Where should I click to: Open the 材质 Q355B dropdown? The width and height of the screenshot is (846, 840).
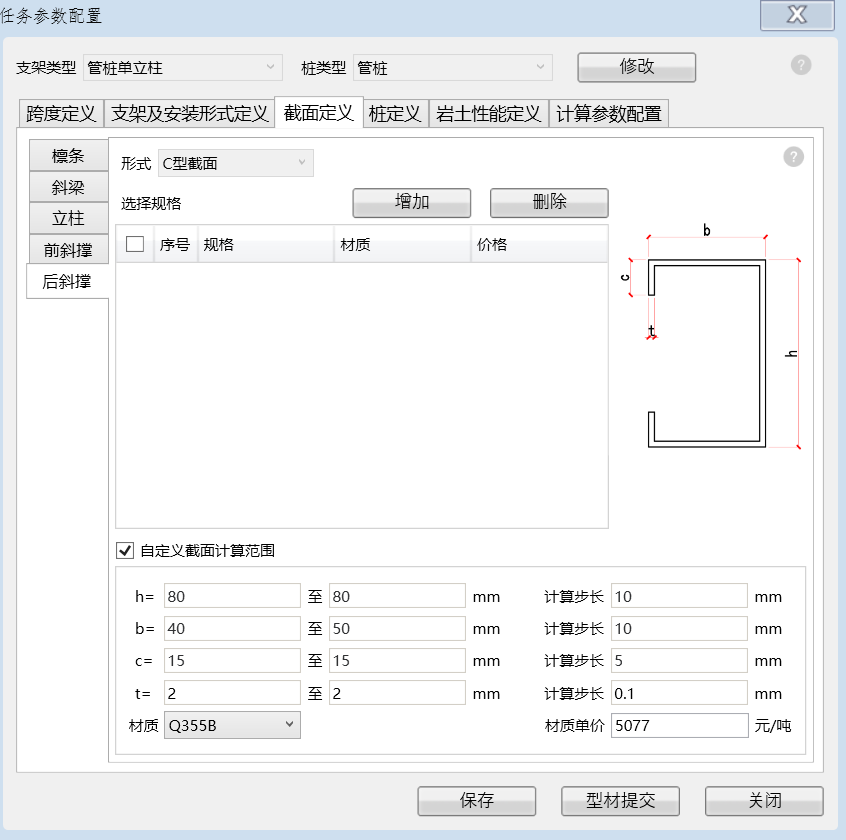click(232, 725)
